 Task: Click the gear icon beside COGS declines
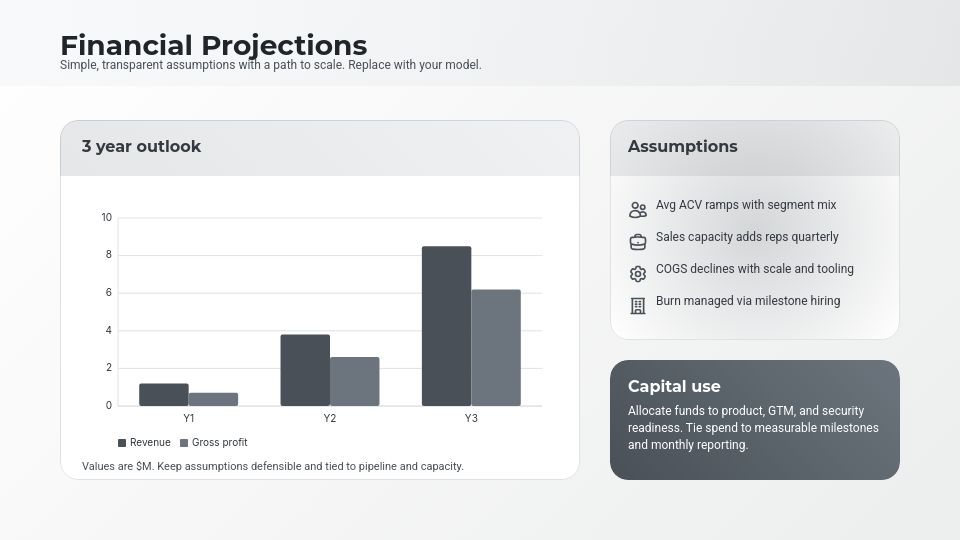pos(638,274)
